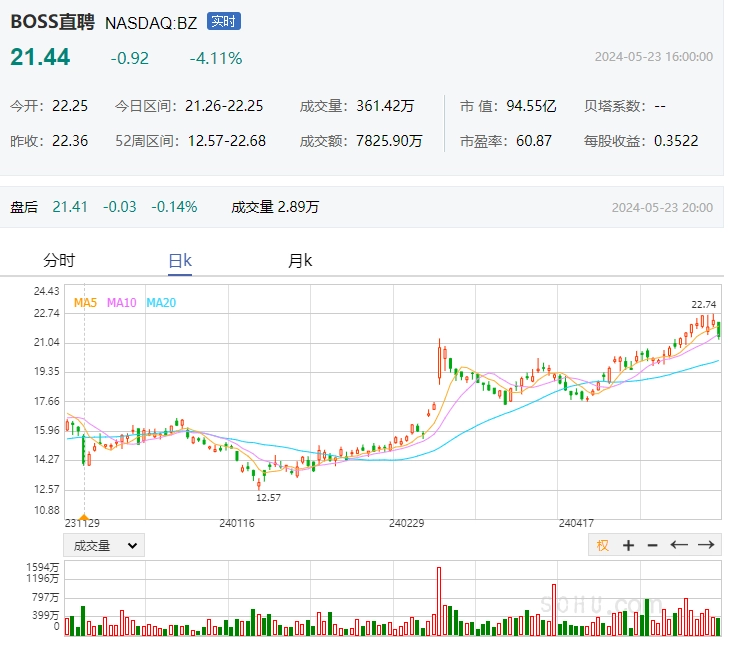
Task: Click the 52周区间 value 12.57-22.68
Action: pyautogui.click(x=227, y=141)
